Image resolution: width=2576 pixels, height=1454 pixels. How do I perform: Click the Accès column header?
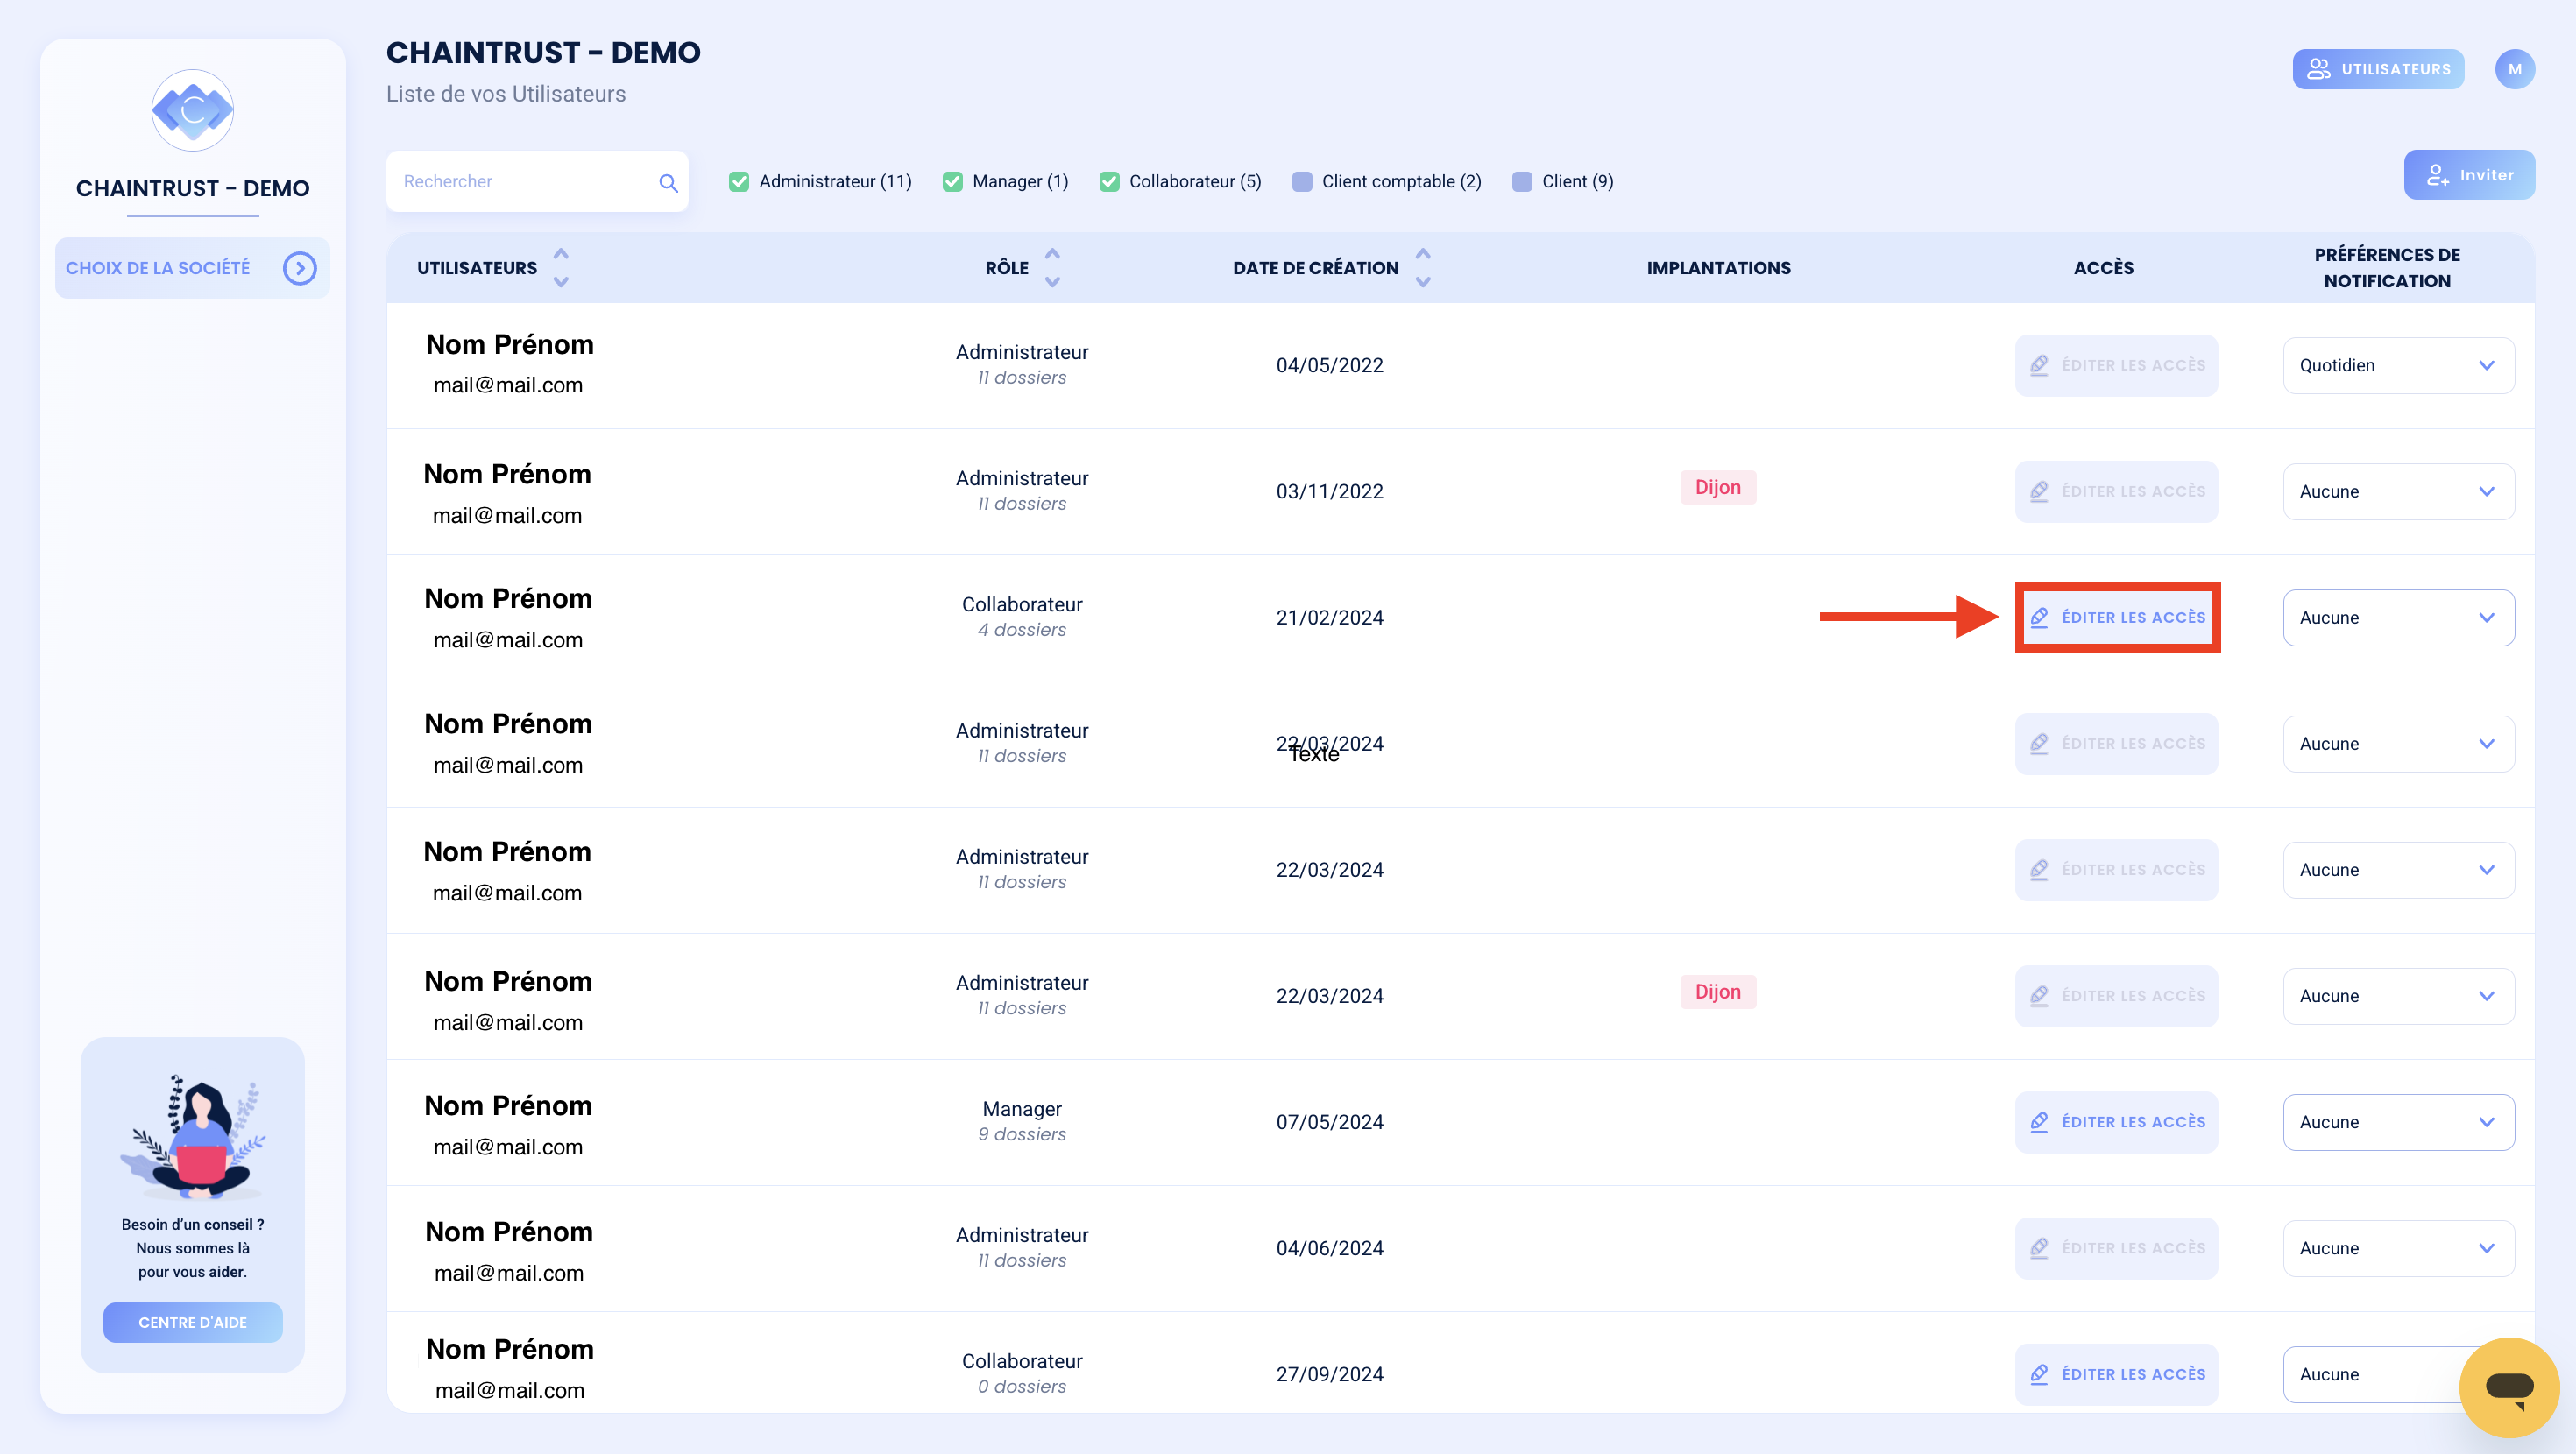(x=2103, y=268)
